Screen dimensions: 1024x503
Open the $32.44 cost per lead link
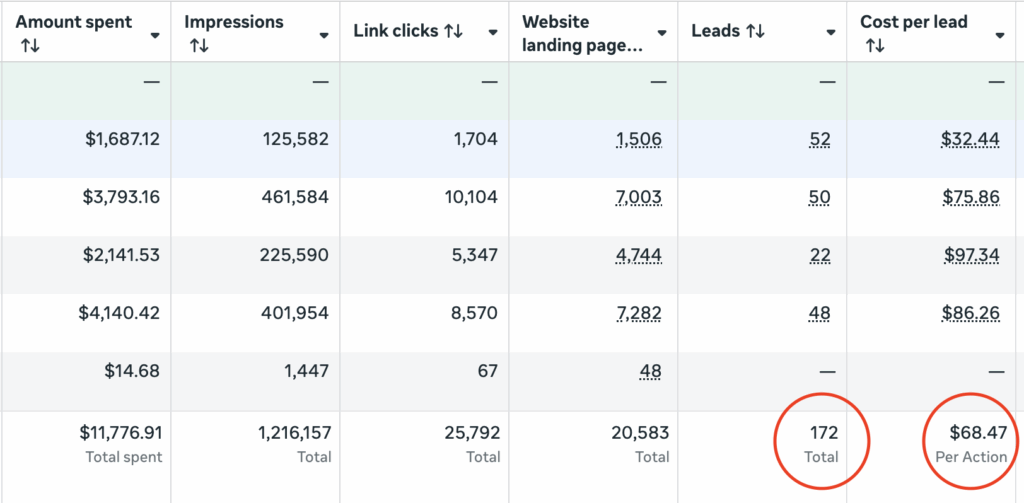970,140
